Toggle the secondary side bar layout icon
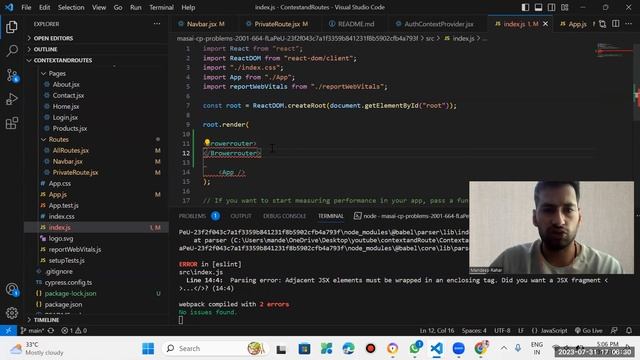The height and width of the screenshot is (360, 640). [x=551, y=7]
